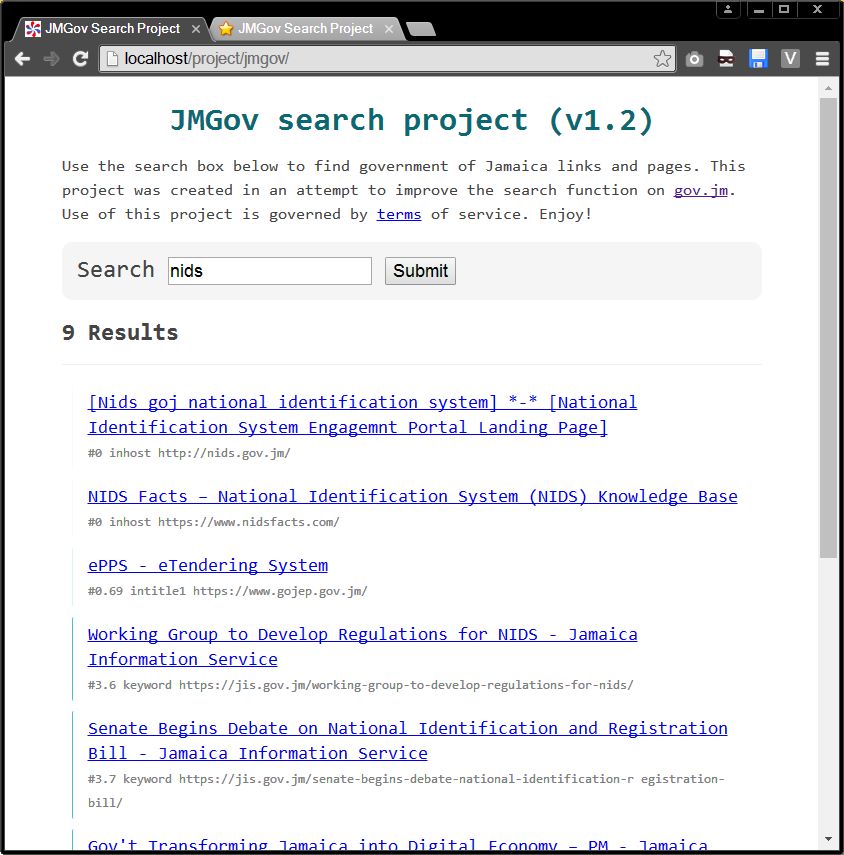Click the #3.6 keyword jis.gov.jm URL text
The image size is (844, 855).
(361, 685)
